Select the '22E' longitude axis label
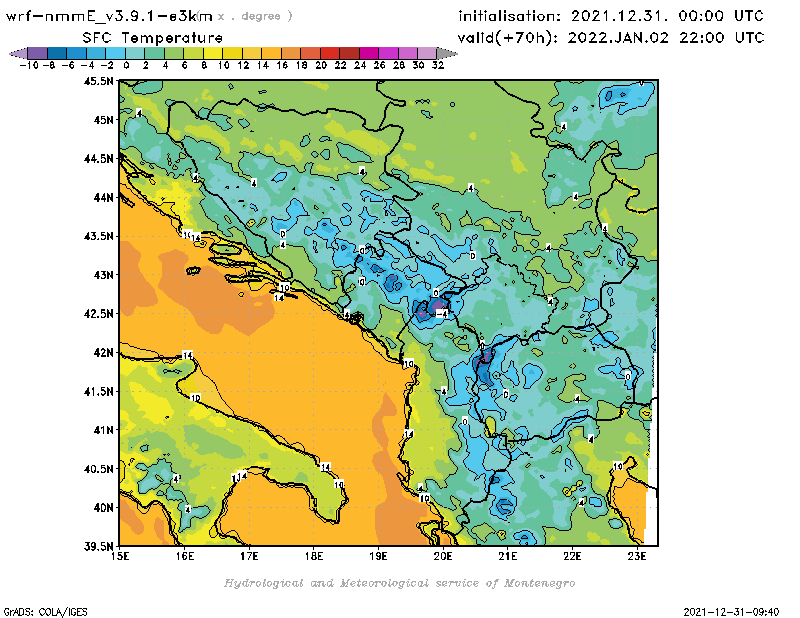 (572, 556)
